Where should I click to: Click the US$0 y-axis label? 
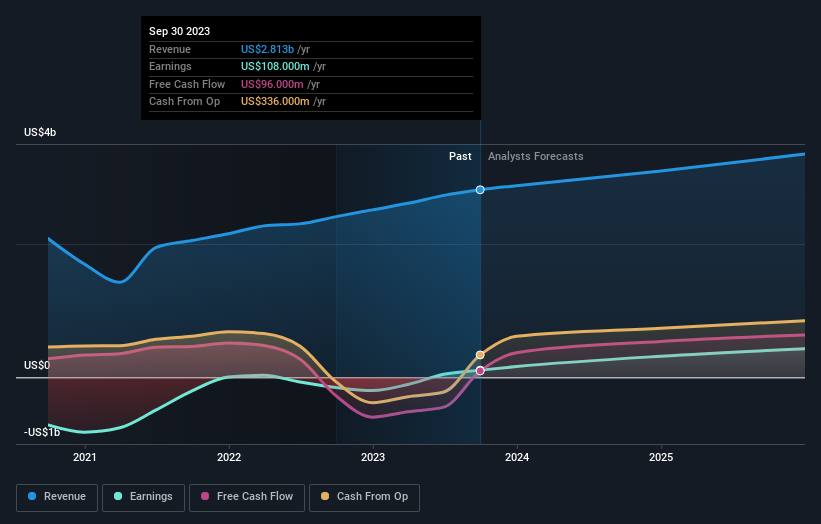coord(37,365)
